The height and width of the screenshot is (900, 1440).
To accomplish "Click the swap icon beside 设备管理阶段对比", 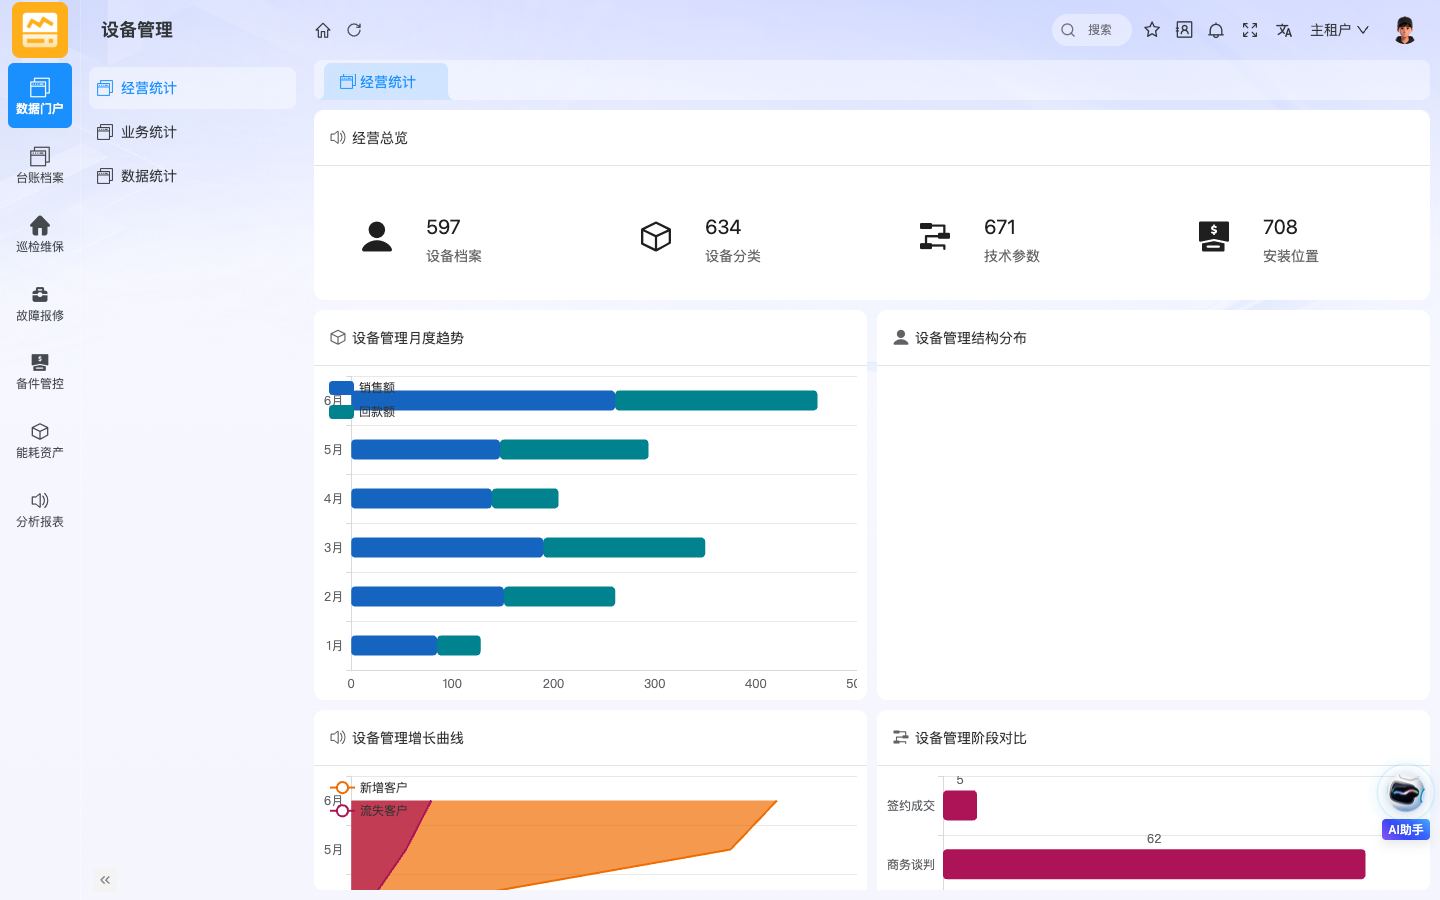I will pos(901,737).
